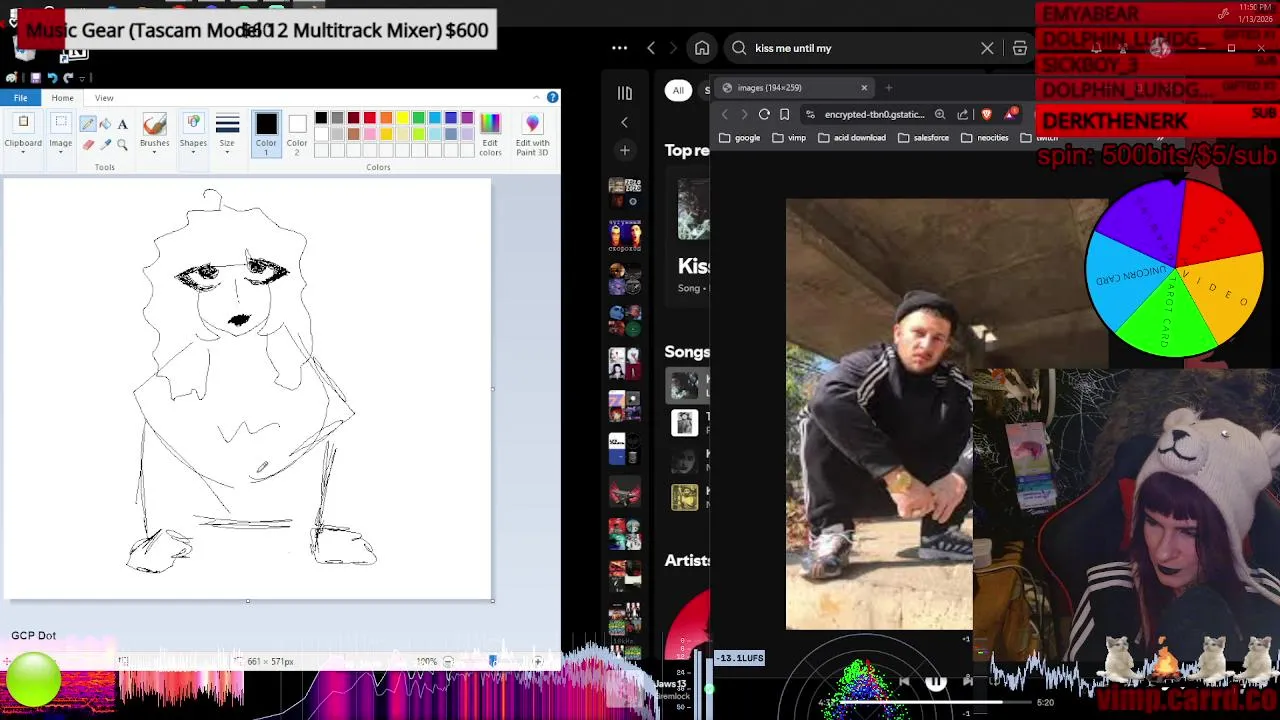Pick the purple color swatch in Paint
The image size is (1280, 720).
pyautogui.click(x=467, y=118)
